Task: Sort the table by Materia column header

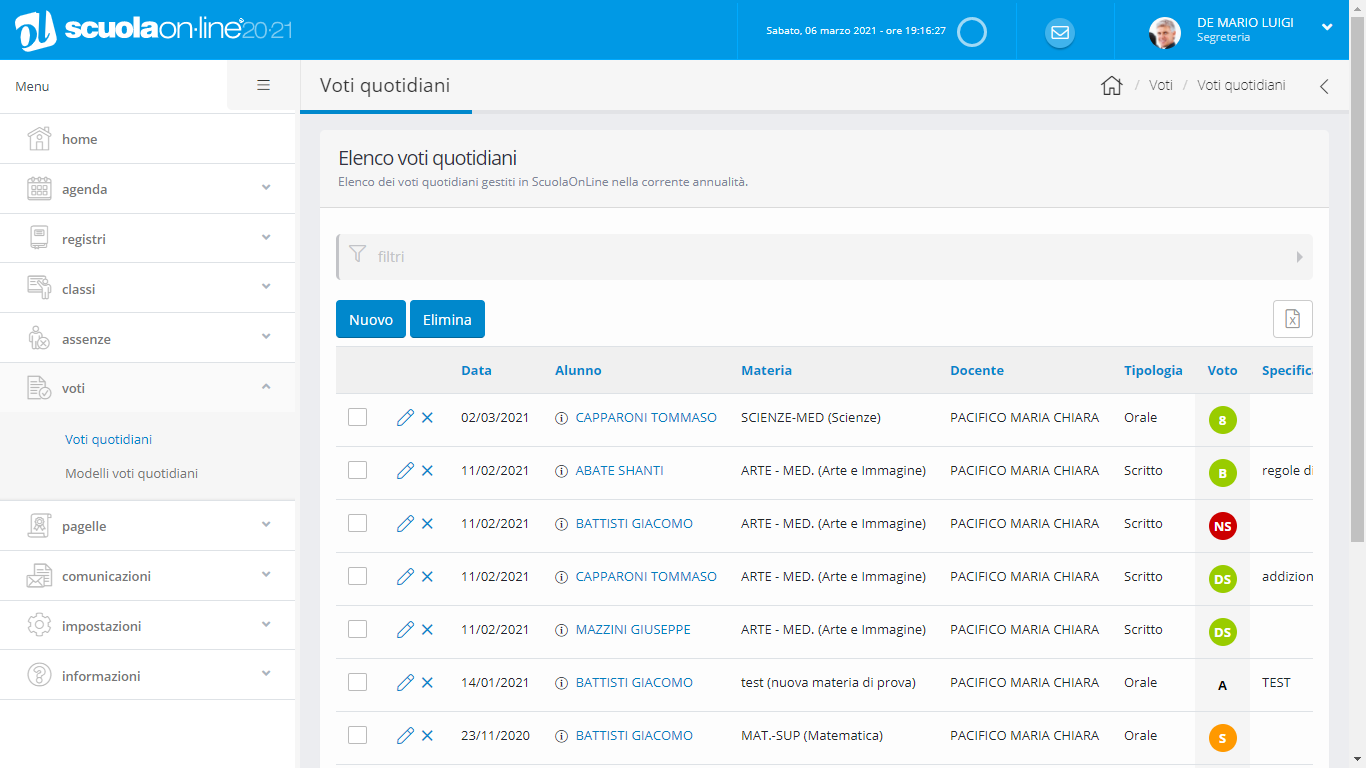Action: [x=766, y=370]
